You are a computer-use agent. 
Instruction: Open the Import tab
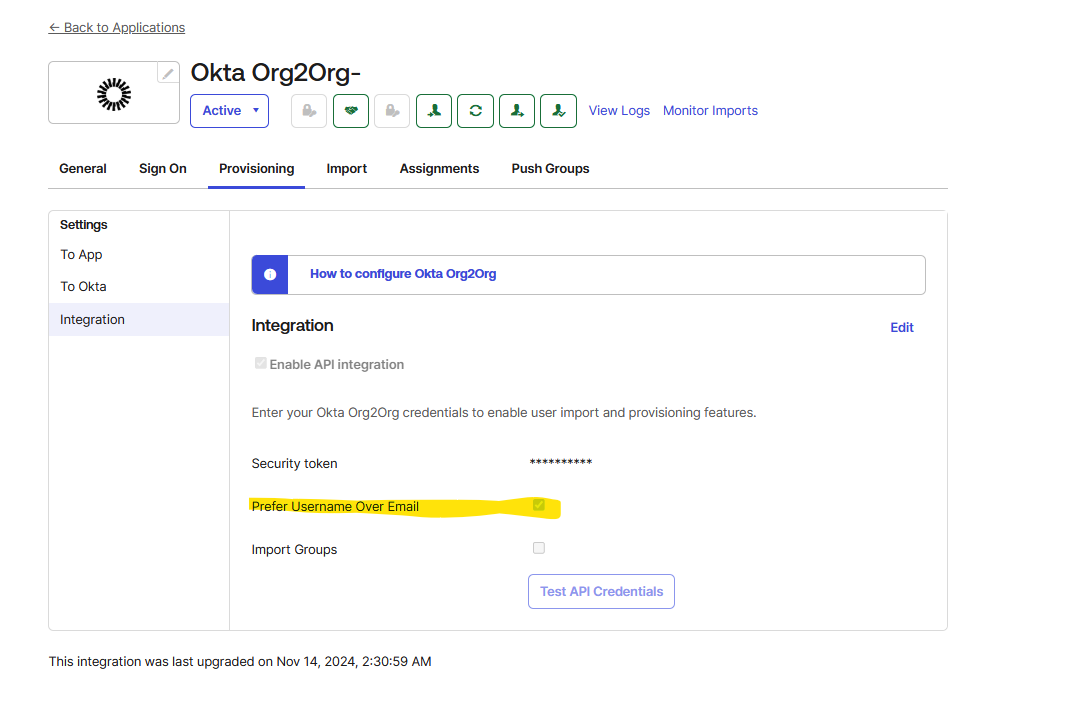tap(346, 168)
